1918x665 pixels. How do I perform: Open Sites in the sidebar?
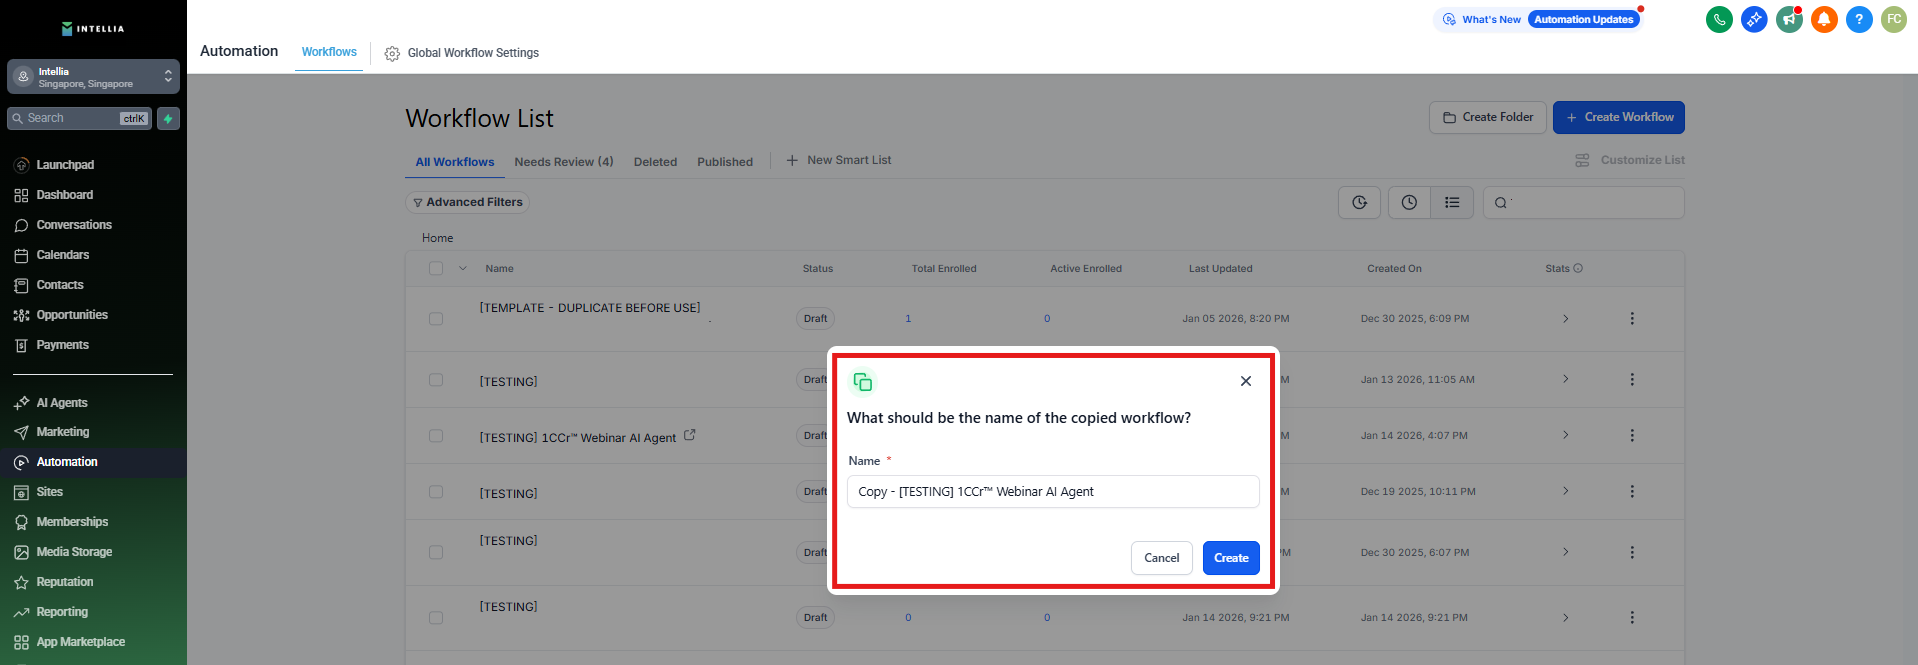coord(50,492)
